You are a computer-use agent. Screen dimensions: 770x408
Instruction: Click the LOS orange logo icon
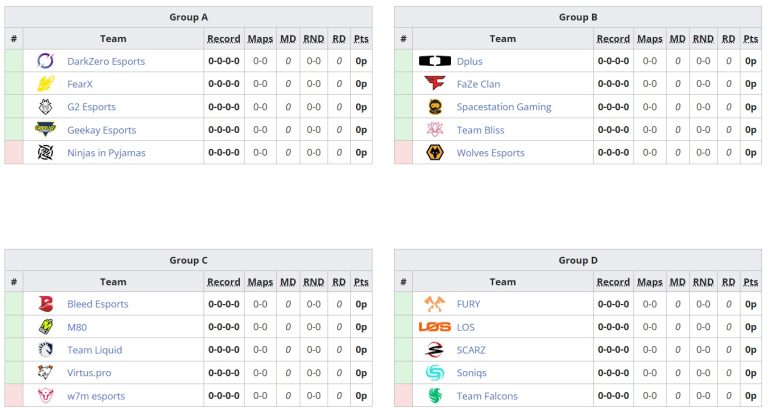(x=435, y=327)
